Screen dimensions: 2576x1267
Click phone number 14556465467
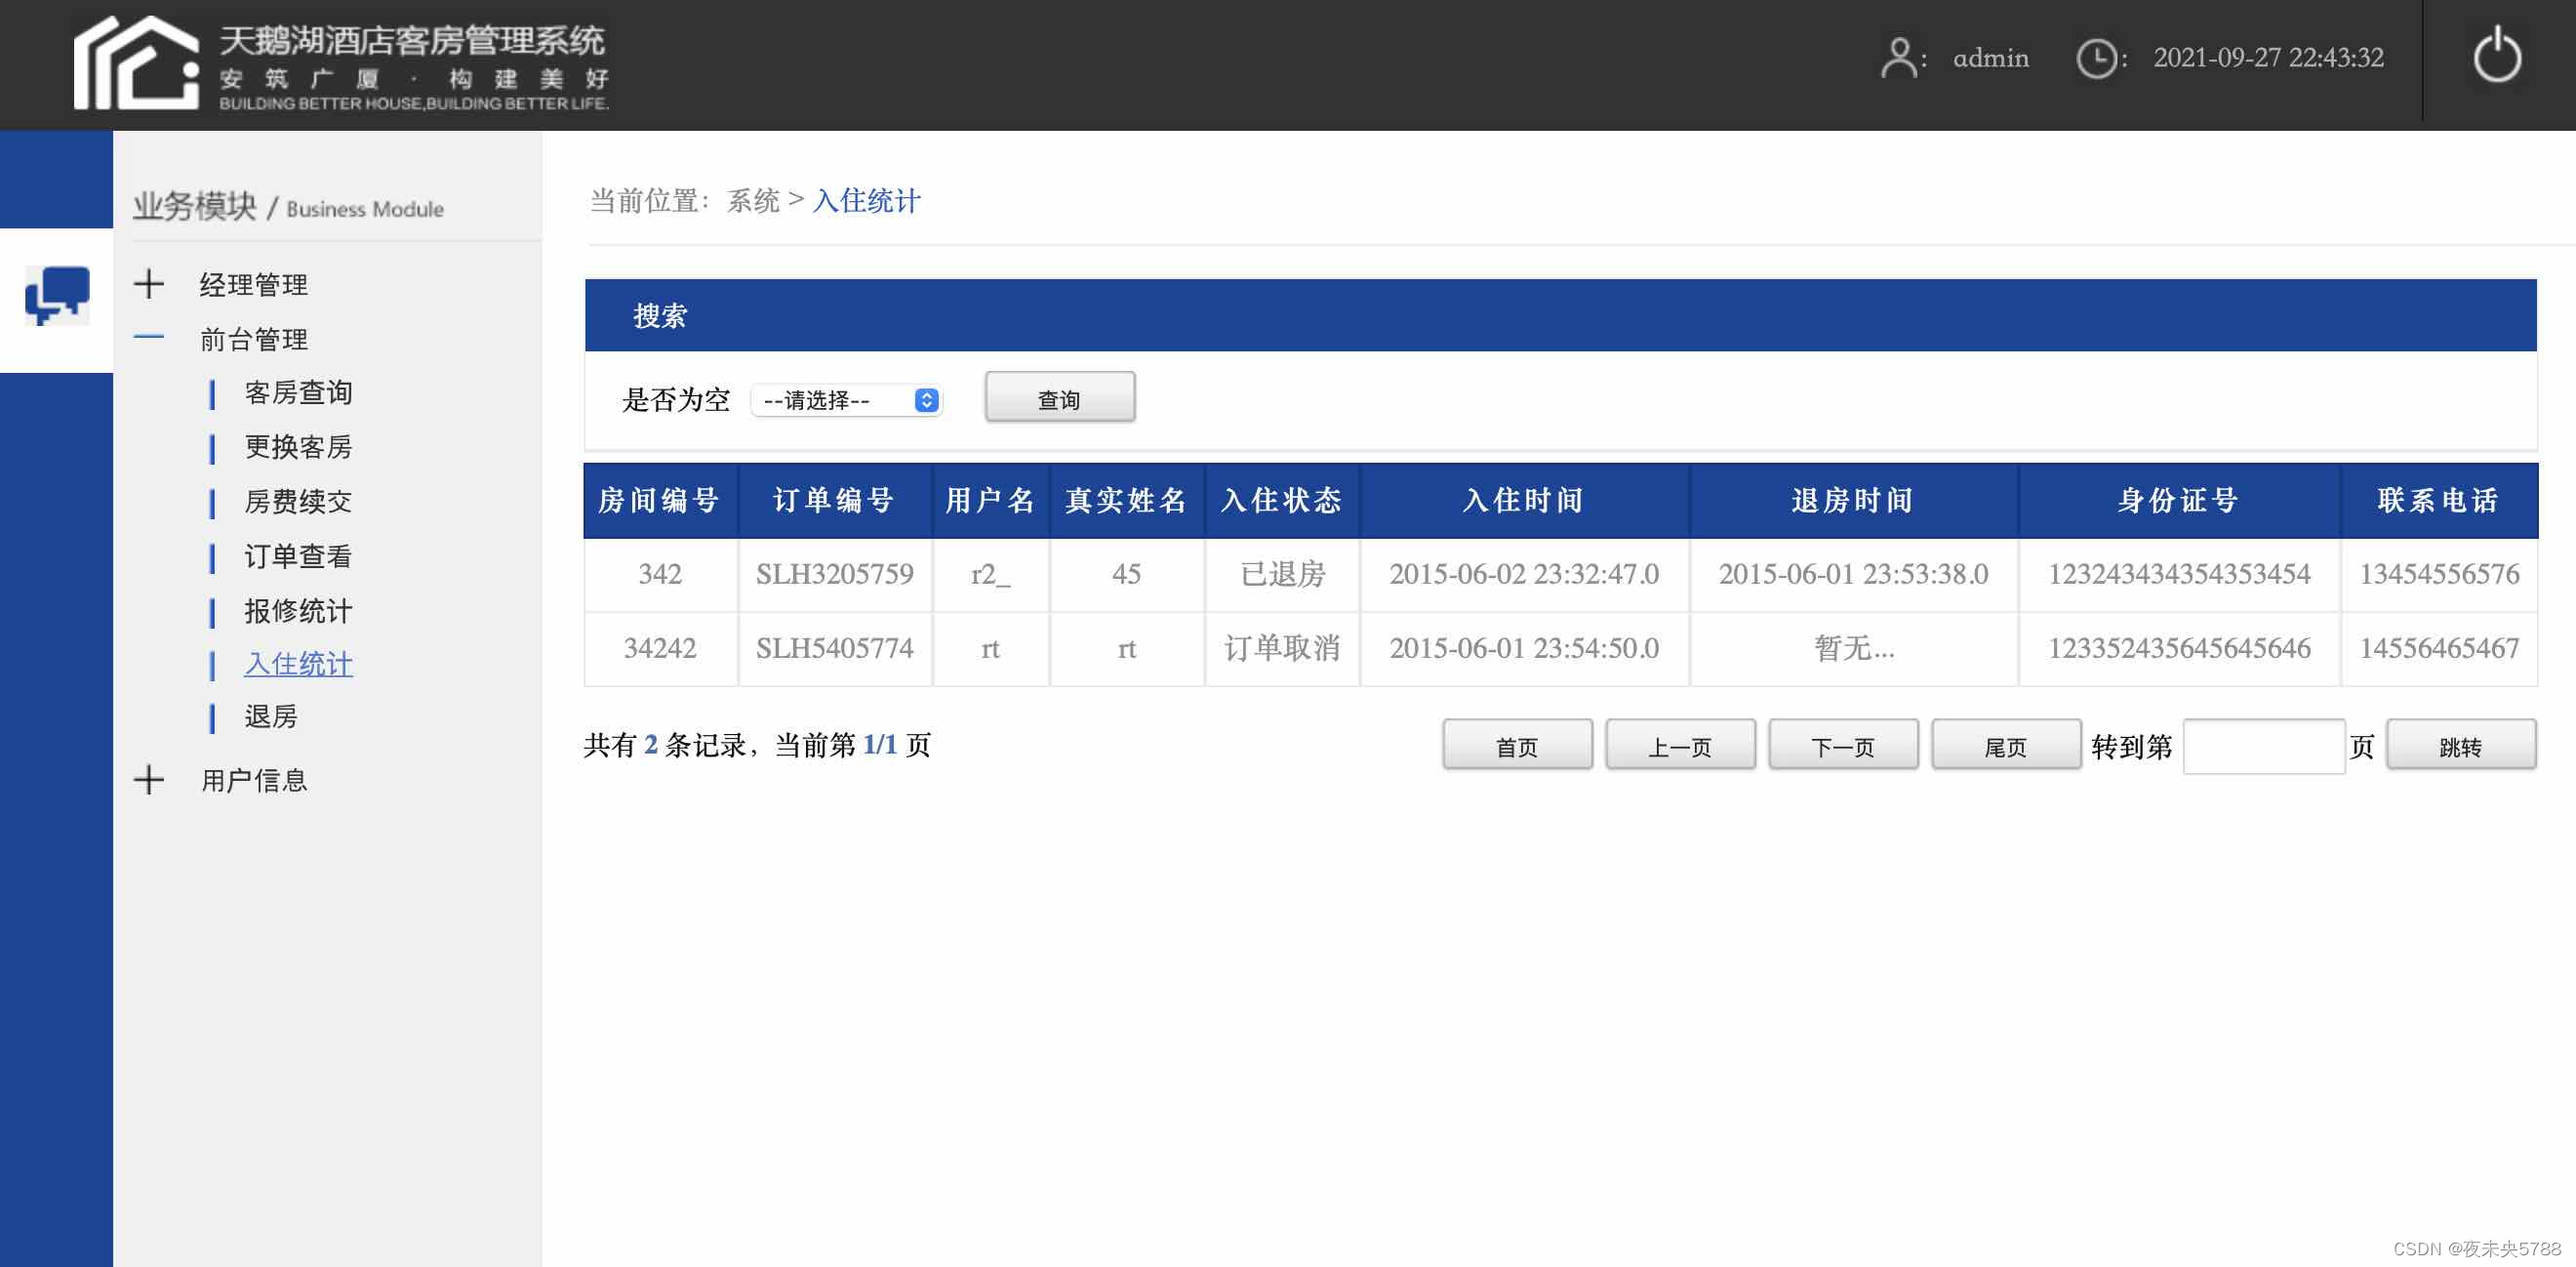(x=2438, y=648)
